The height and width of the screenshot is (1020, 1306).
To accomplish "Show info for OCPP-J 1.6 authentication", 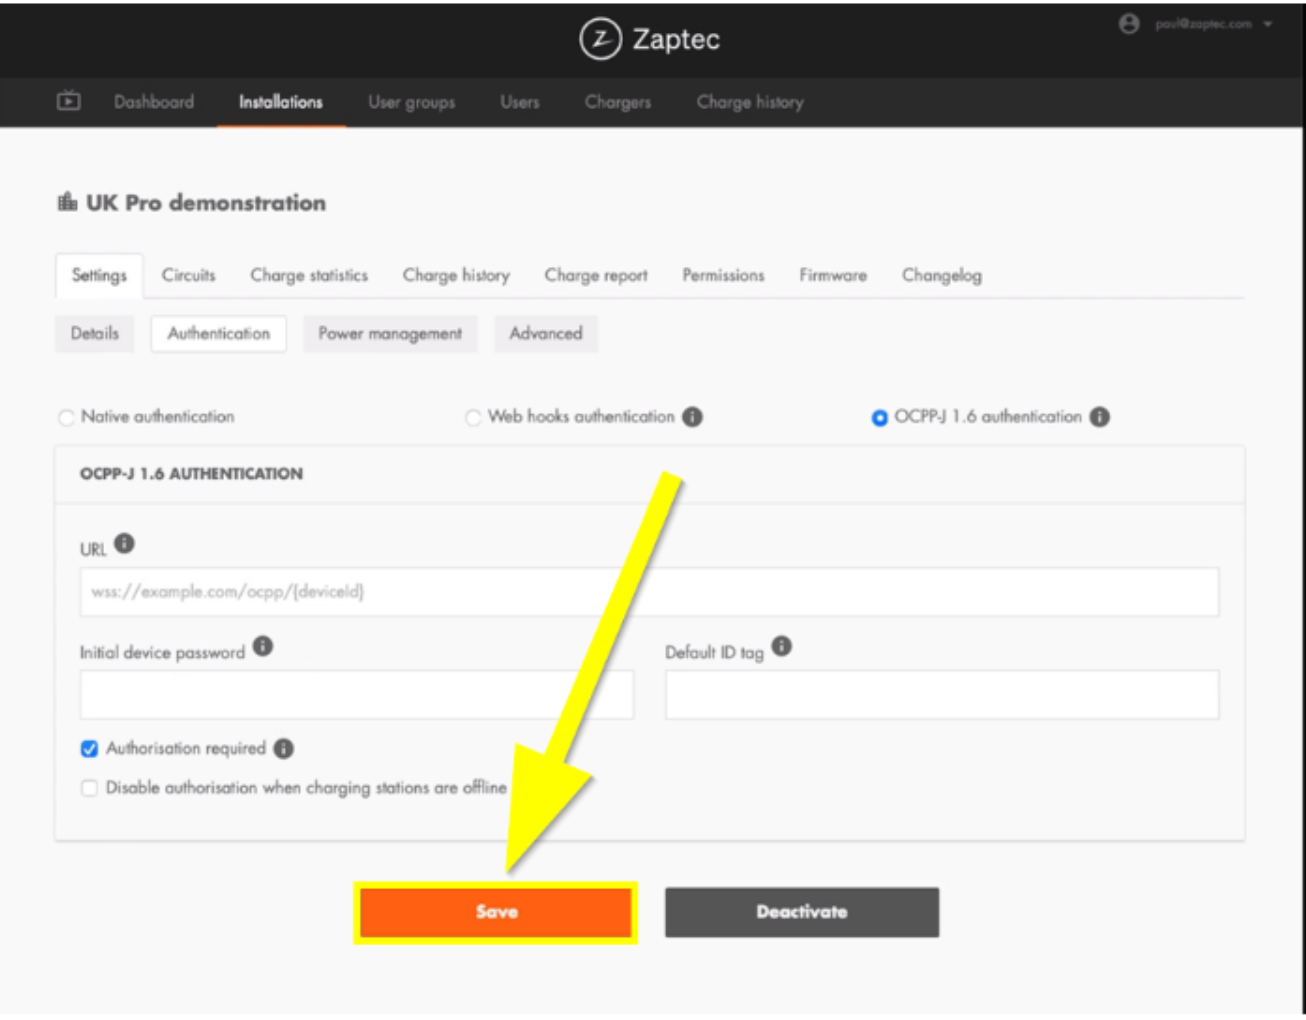I will [x=1099, y=416].
